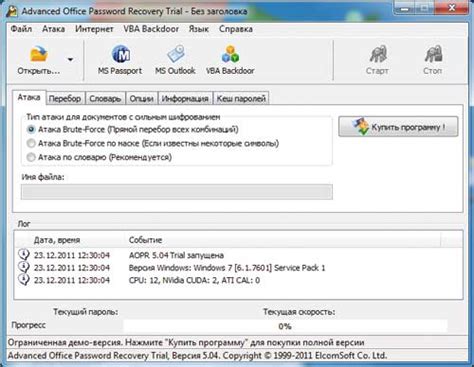Open a file with the Открыть folder icon
The image size is (474, 367).
point(39,61)
